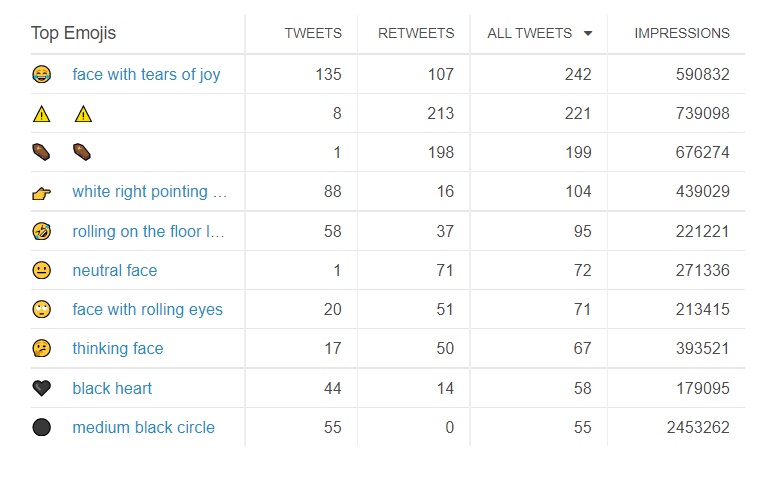This screenshot has height=477, width=784.
Task: Sort table by TWEETS column header
Action: coord(313,34)
